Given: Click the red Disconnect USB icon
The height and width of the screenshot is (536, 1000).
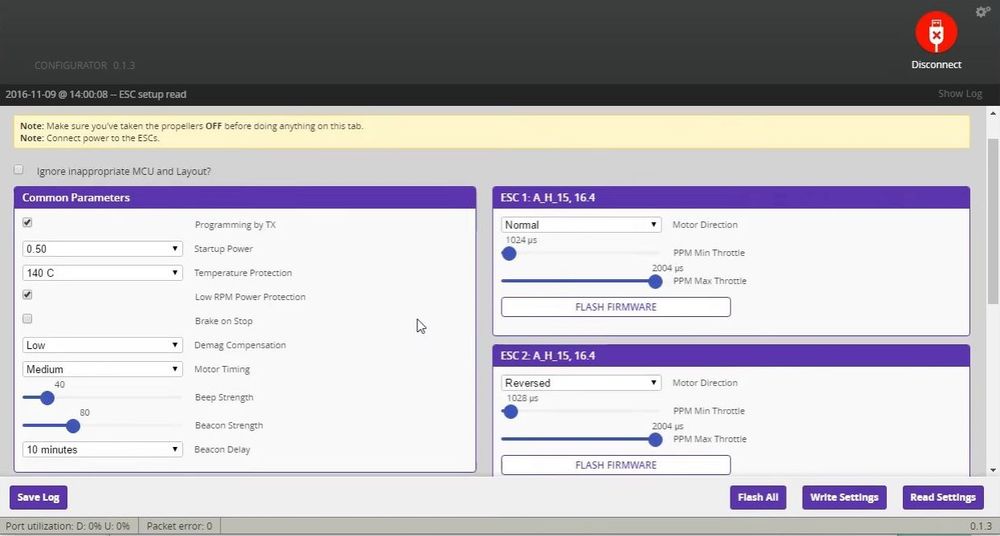Looking at the screenshot, I should pos(935,35).
